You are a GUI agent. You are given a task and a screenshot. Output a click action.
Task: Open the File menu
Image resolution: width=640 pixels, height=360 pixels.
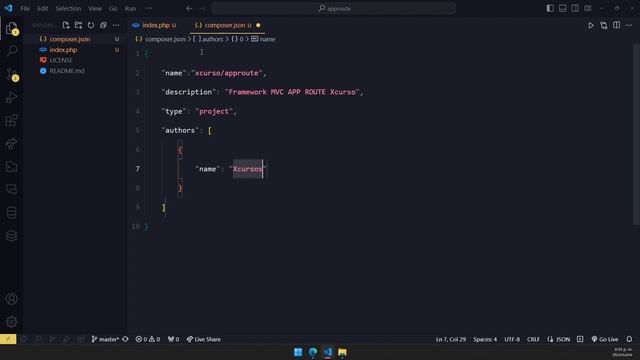point(25,8)
